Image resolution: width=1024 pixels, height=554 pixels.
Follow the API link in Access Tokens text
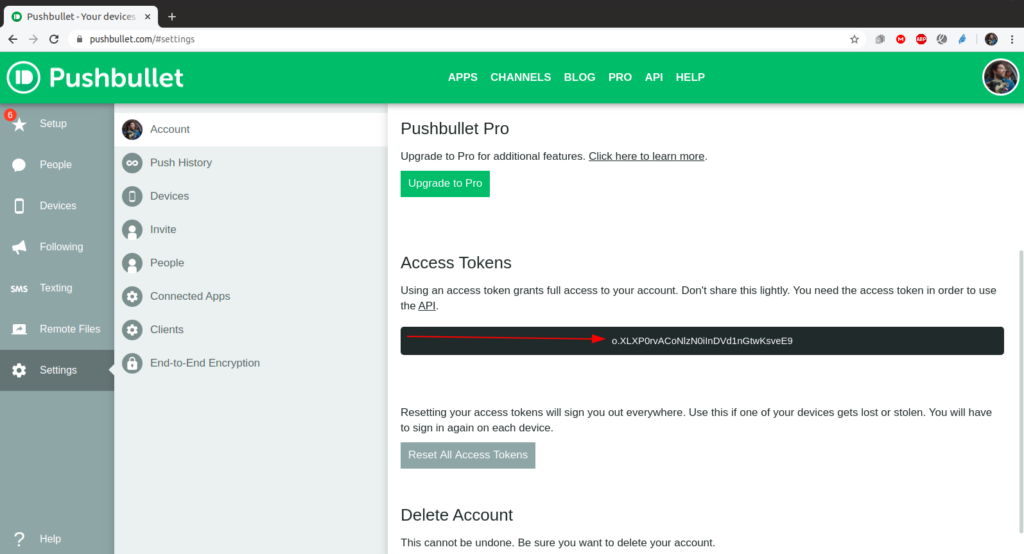point(426,306)
